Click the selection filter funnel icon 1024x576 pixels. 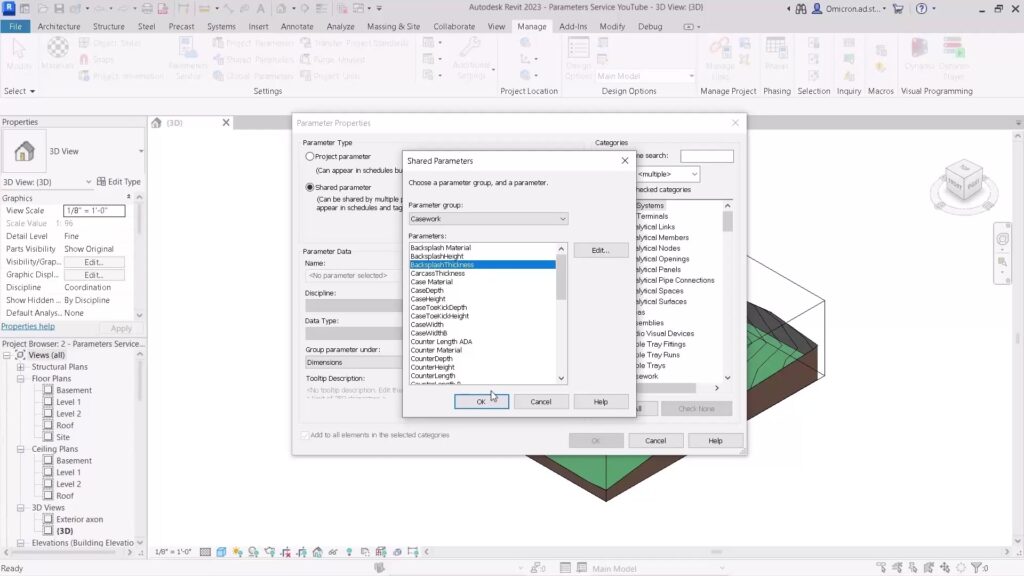click(977, 568)
